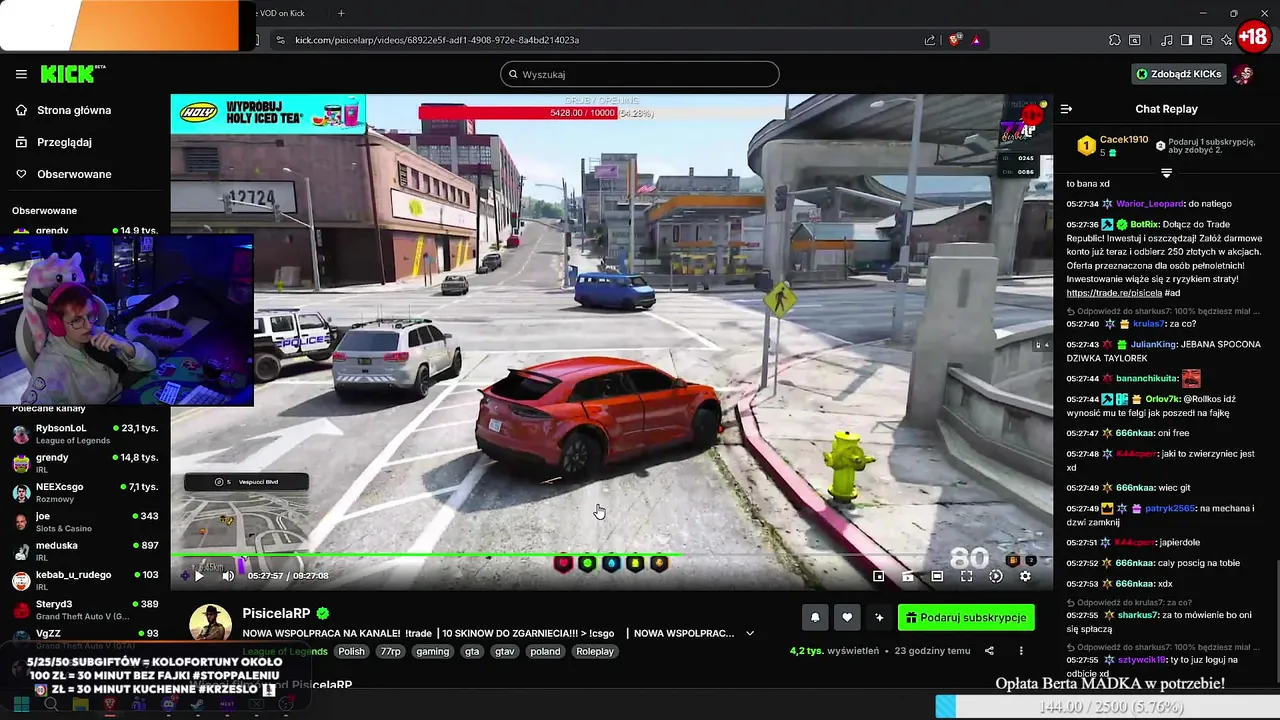This screenshot has width=1280, height=720.
Task: Open more options three-dot menu
Action: (1021, 651)
